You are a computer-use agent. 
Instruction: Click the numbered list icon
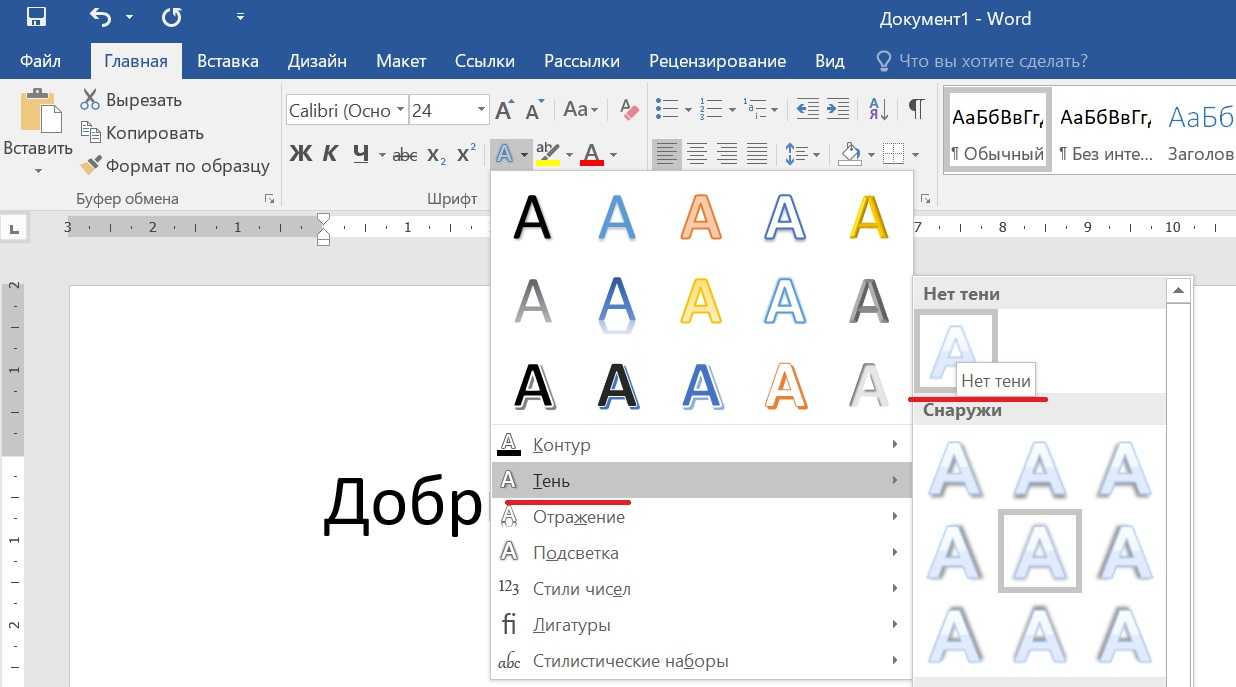click(711, 109)
